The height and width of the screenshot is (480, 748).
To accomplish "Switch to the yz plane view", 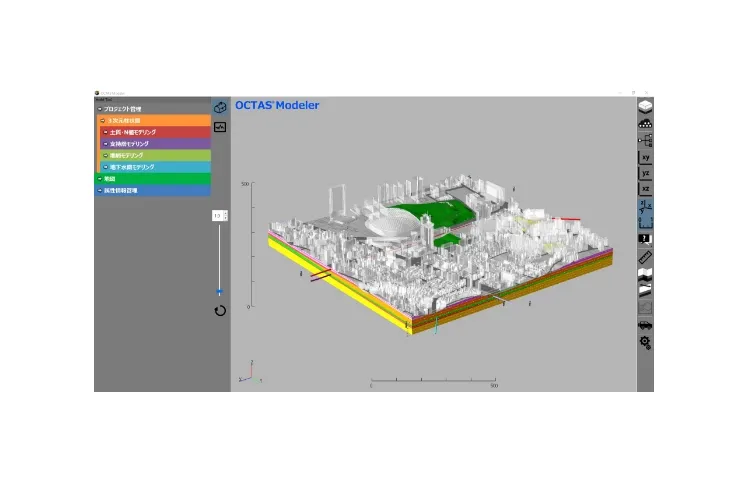I will tap(645, 173).
